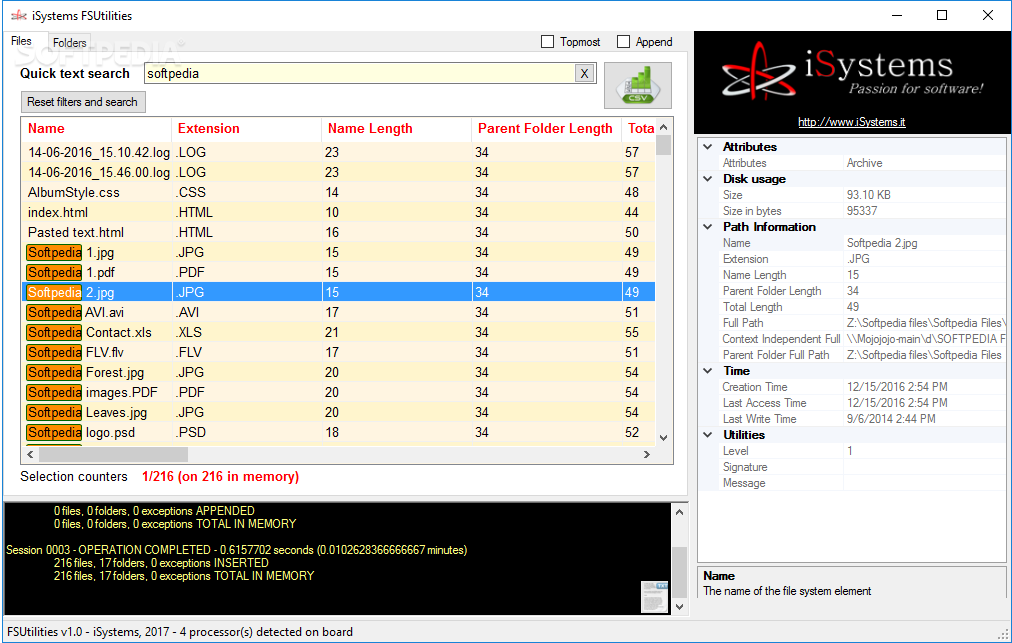This screenshot has height=643, width=1012.
Task: Export results with the CSV icon button
Action: (638, 85)
